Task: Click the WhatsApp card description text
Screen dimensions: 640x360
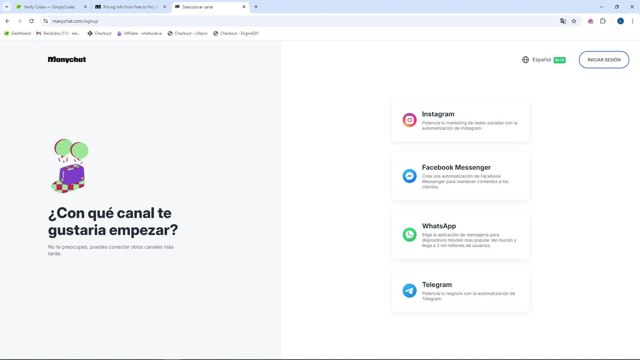Action: [469, 240]
